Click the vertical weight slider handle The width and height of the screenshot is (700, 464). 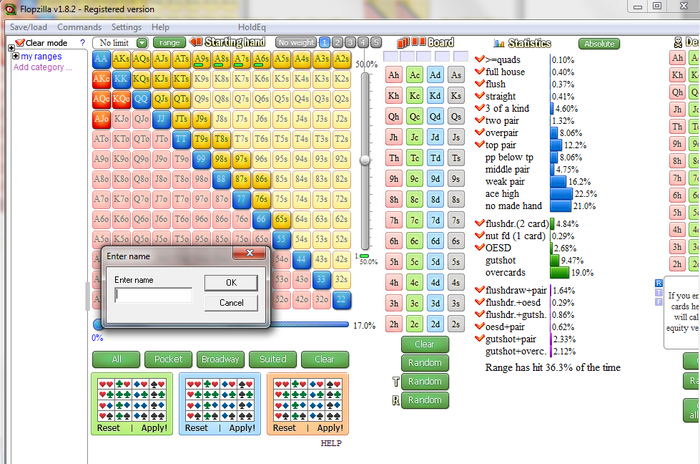tap(365, 160)
